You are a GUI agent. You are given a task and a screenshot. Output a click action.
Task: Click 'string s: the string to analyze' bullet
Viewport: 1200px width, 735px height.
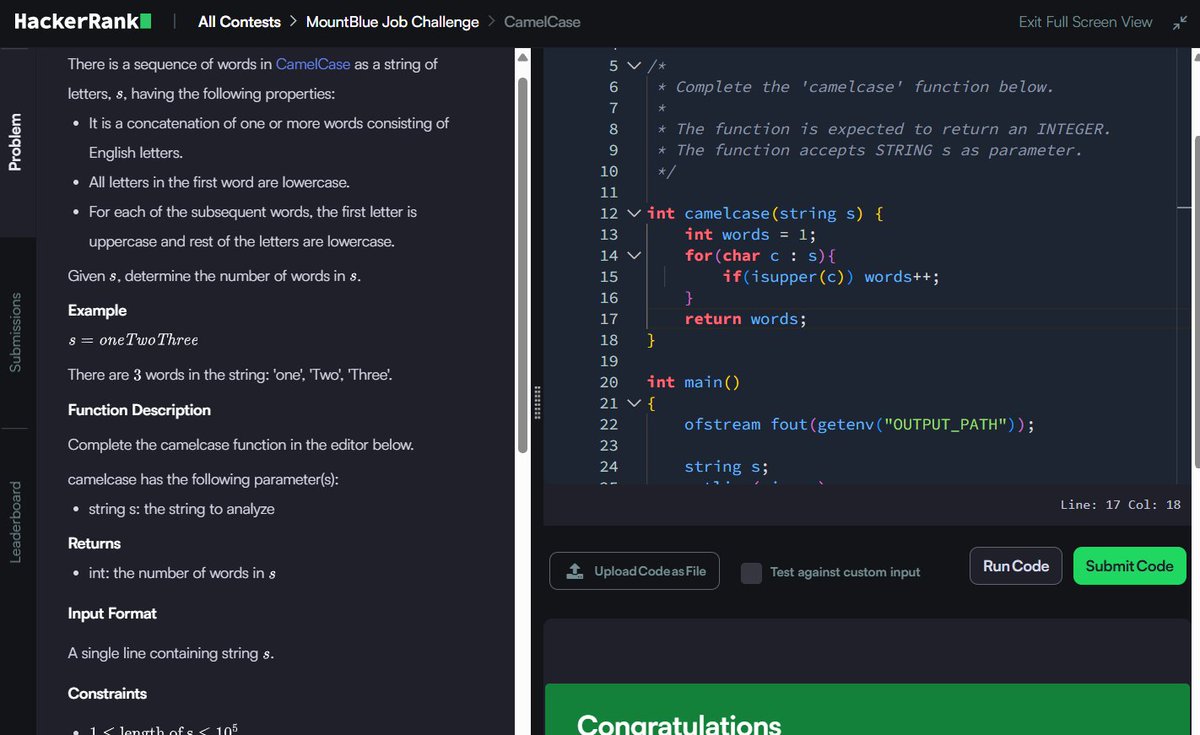(x=181, y=509)
